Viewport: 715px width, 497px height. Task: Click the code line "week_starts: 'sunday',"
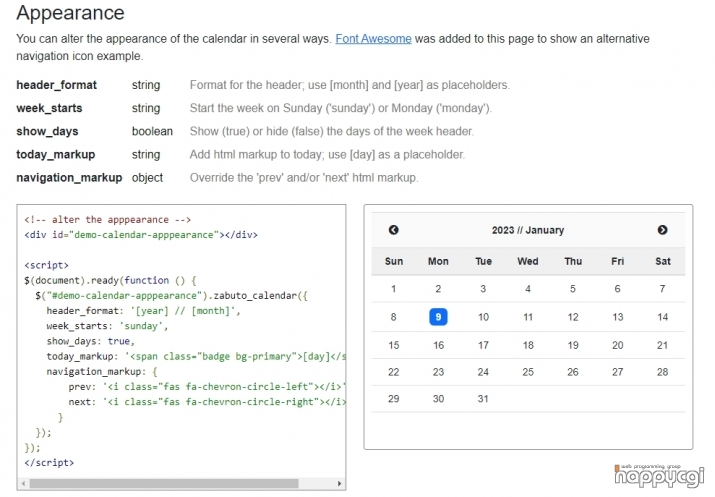[107, 326]
